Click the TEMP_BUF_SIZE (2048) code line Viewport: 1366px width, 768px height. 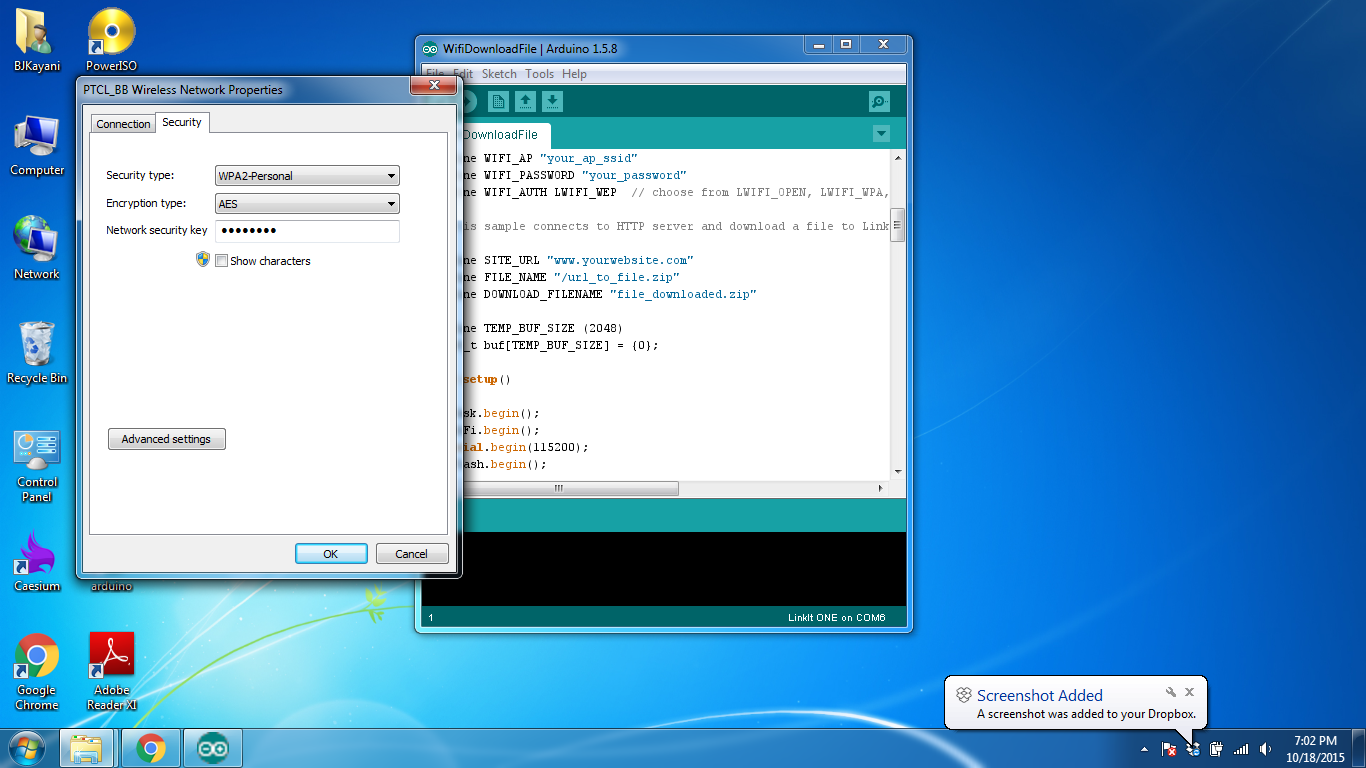pyautogui.click(x=544, y=328)
